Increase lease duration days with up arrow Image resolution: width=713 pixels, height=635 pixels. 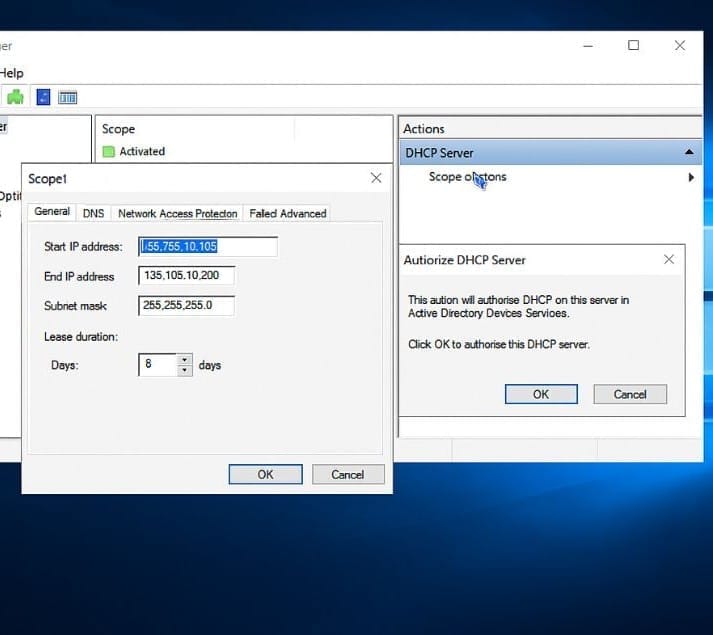[184, 359]
